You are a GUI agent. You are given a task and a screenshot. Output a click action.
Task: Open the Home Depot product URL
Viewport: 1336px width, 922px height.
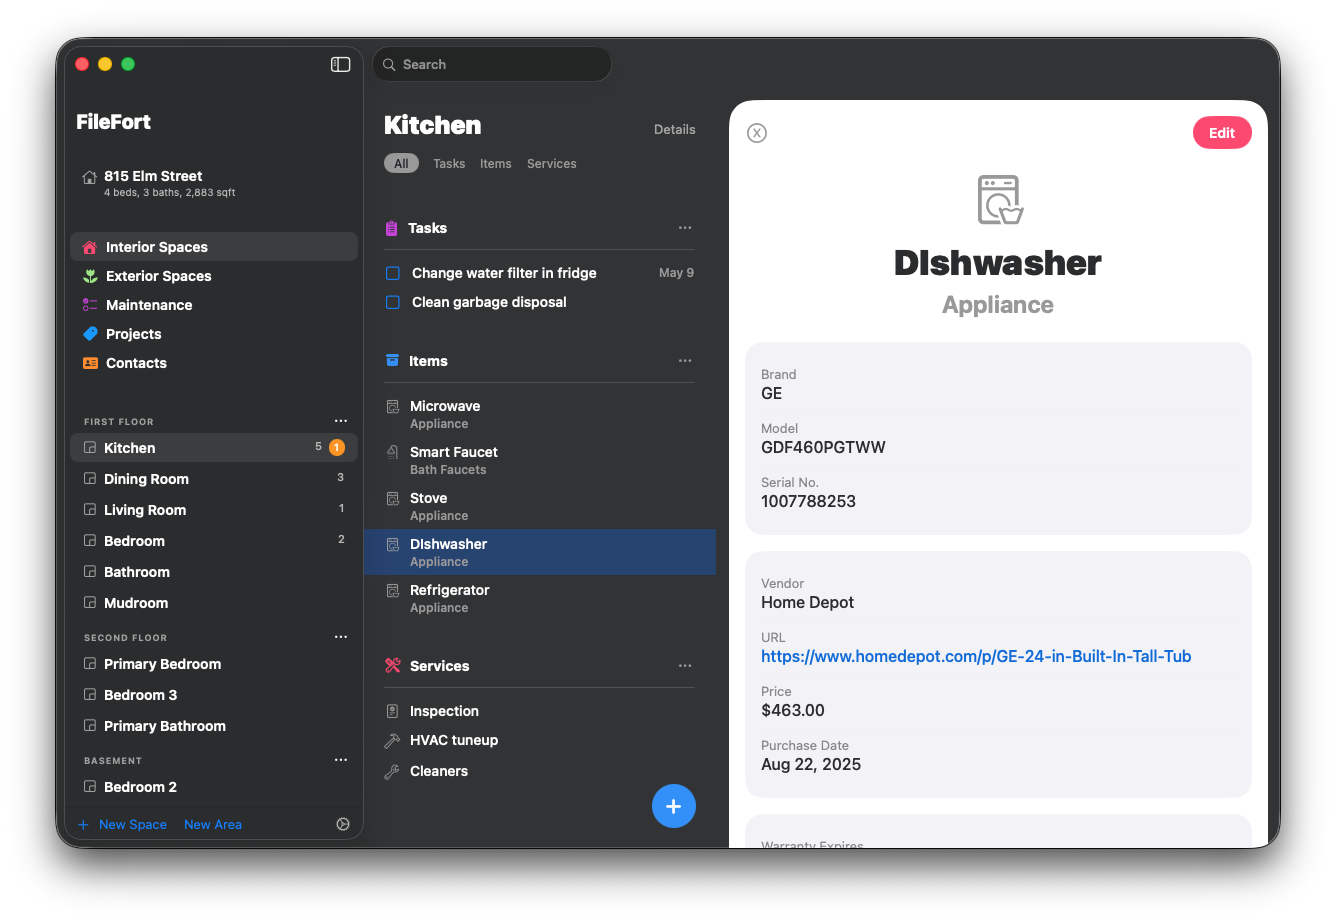click(976, 657)
